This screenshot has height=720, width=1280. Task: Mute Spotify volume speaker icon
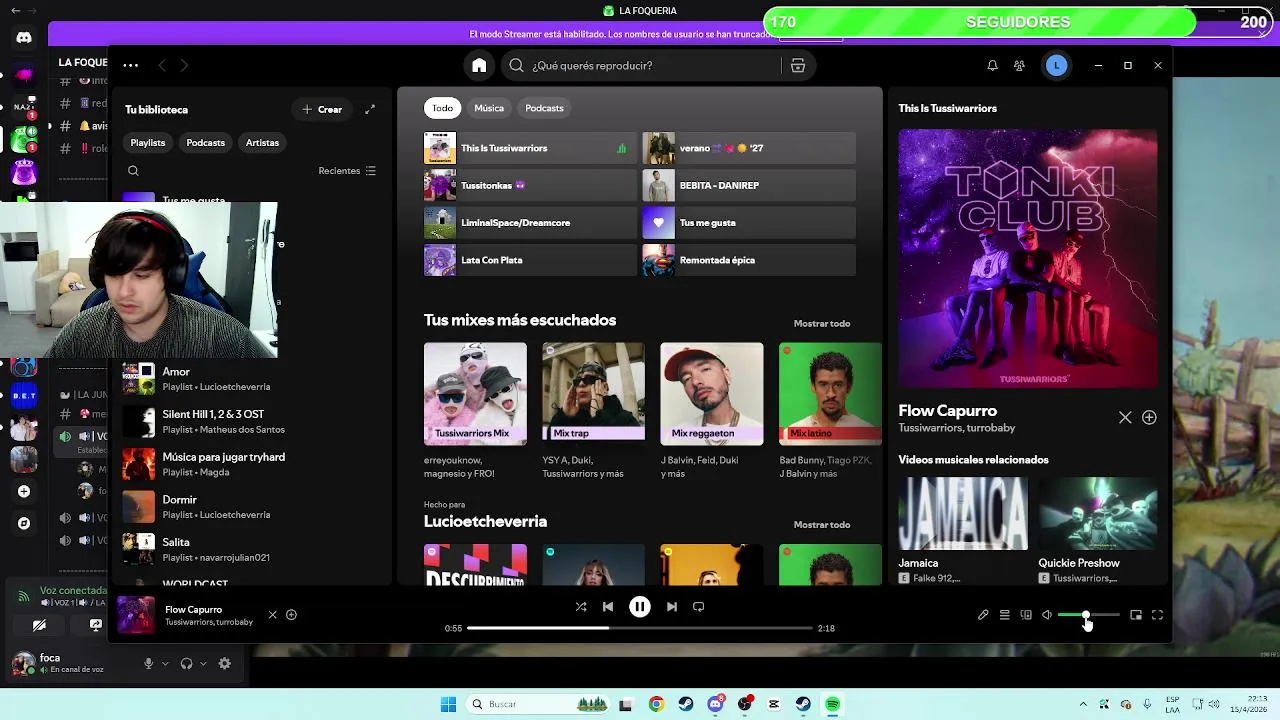[1047, 615]
